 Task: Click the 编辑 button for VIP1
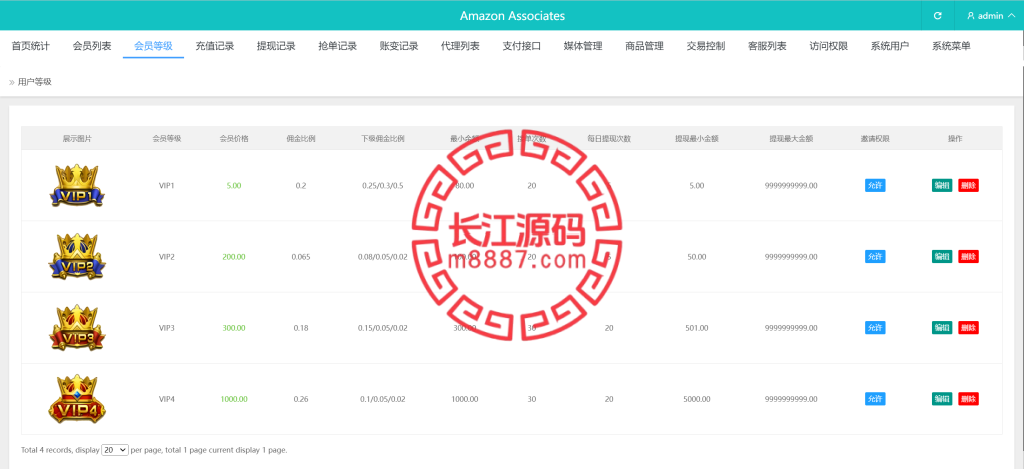pos(942,186)
